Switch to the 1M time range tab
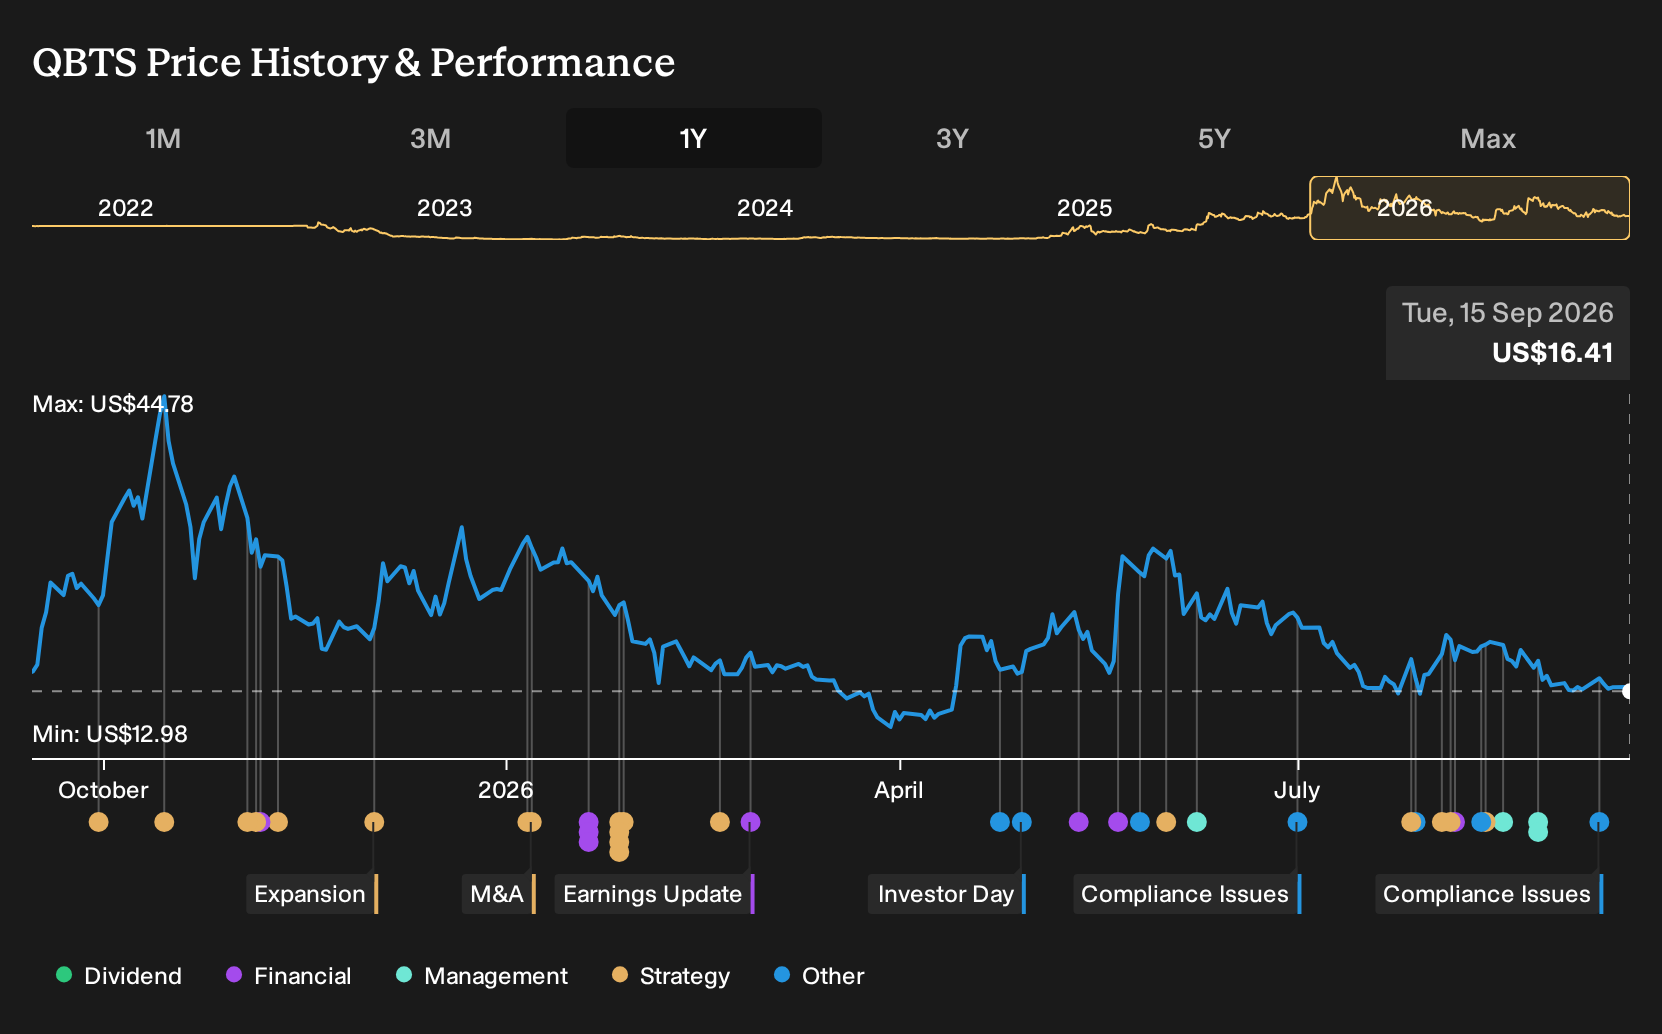Image resolution: width=1662 pixels, height=1034 pixels. (163, 138)
